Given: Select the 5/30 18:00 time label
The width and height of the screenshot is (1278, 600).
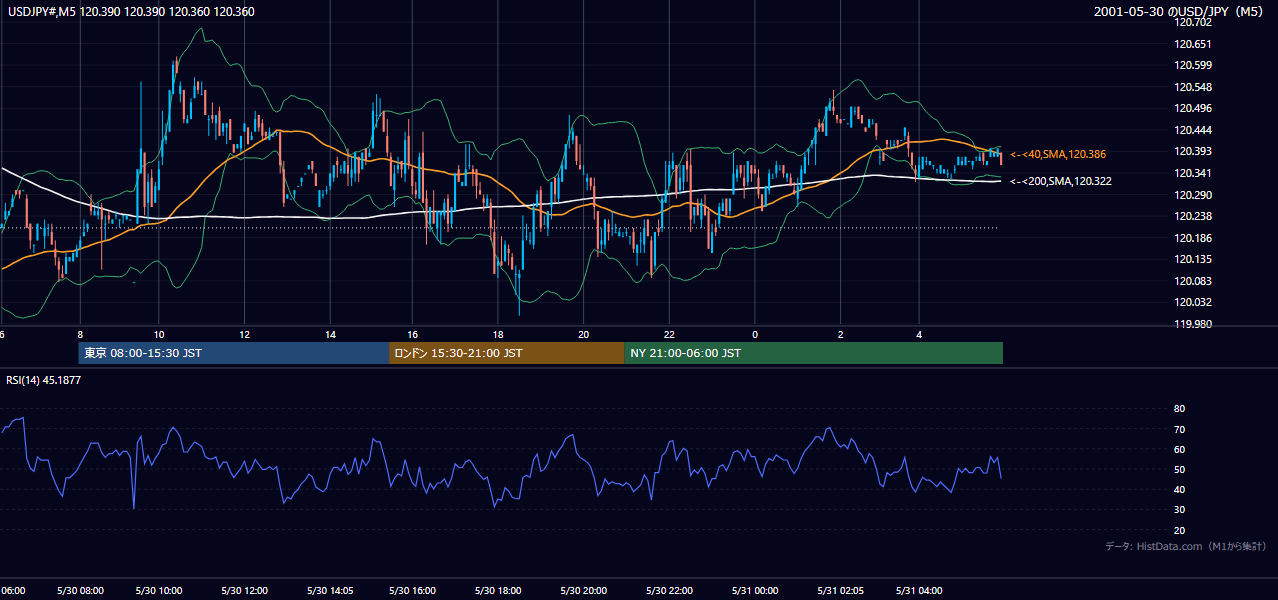Looking at the screenshot, I should tap(499, 591).
